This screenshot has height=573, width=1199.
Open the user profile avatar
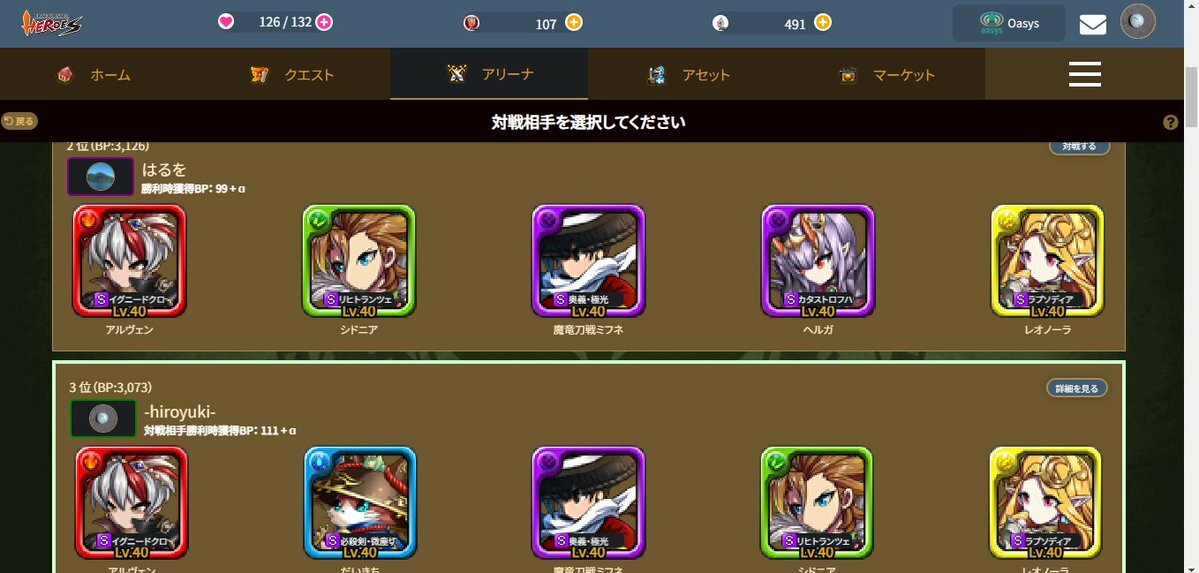(x=1138, y=22)
